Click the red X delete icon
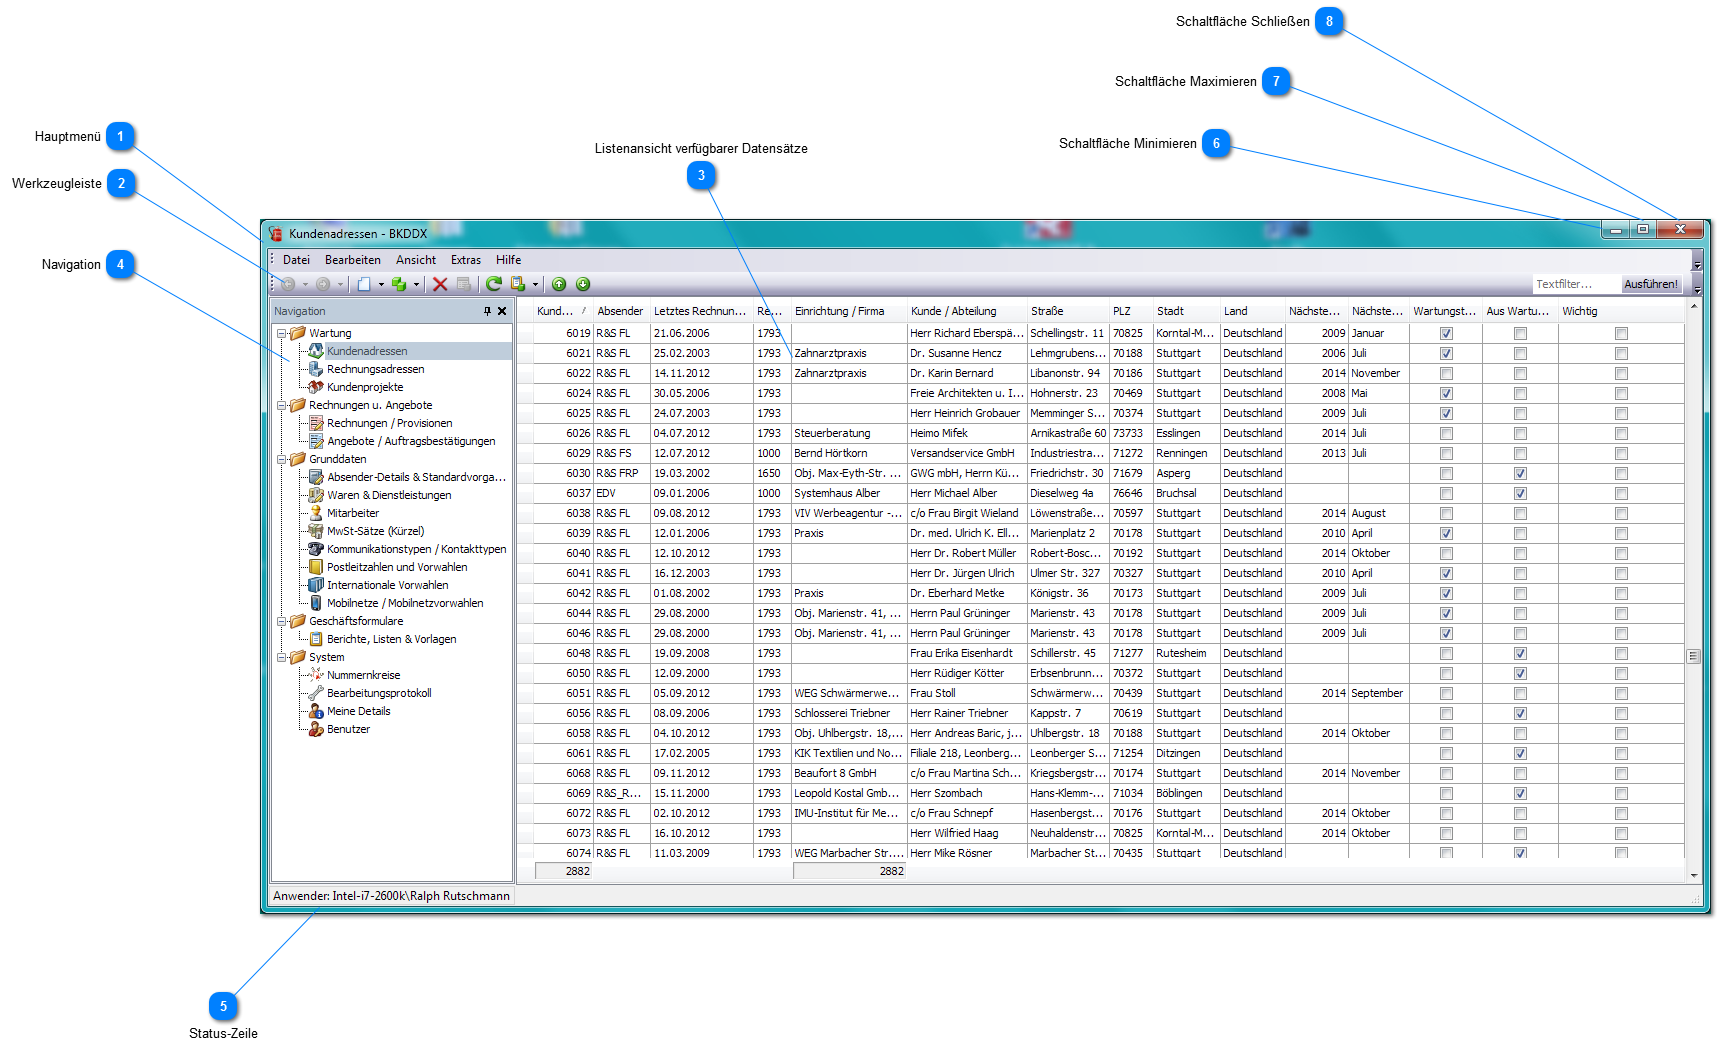Image resolution: width=1719 pixels, height=1057 pixels. click(440, 285)
